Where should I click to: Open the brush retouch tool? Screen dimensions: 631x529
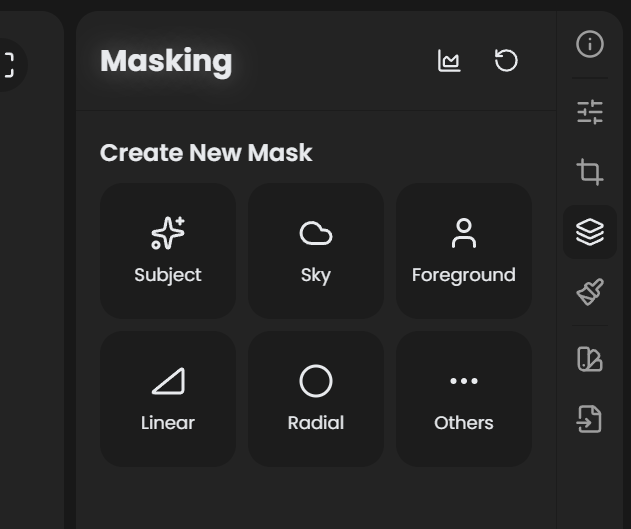pyautogui.click(x=590, y=292)
